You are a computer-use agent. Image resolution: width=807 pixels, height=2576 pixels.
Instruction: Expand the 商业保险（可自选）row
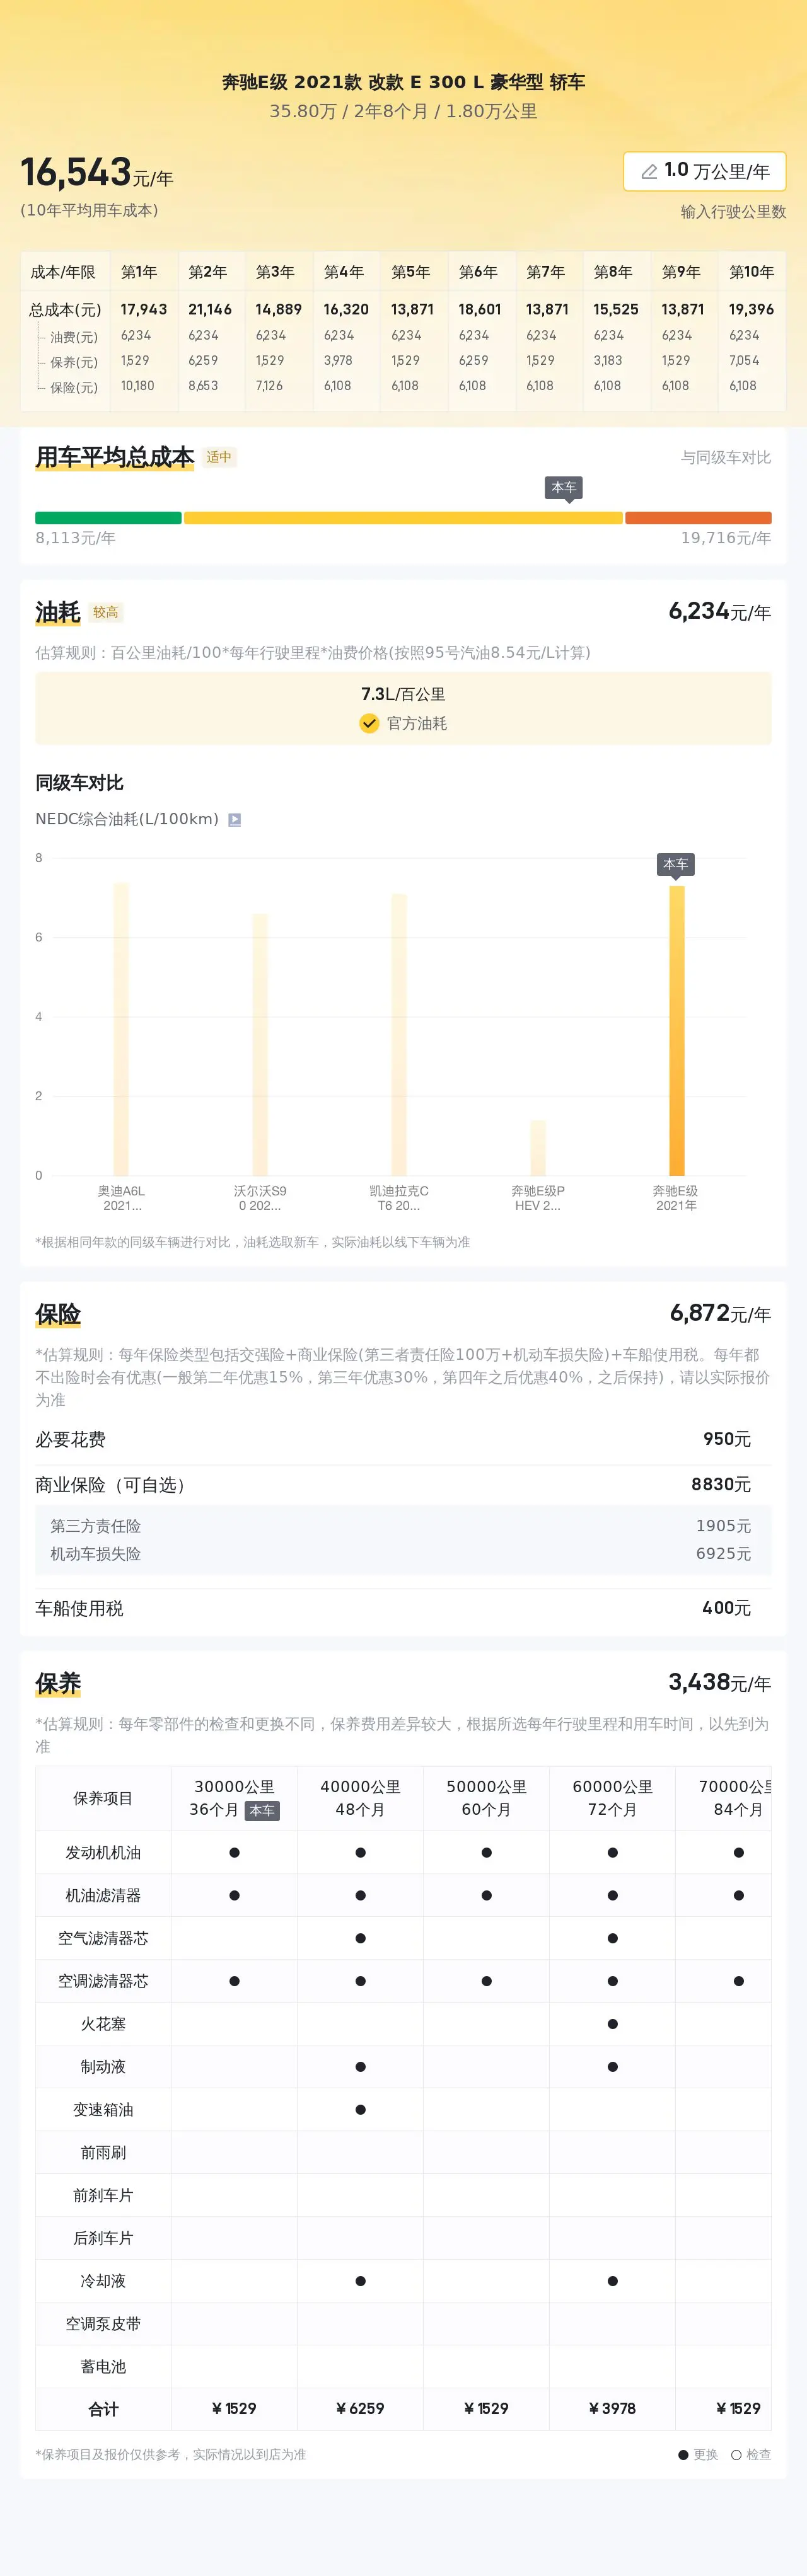403,1484
